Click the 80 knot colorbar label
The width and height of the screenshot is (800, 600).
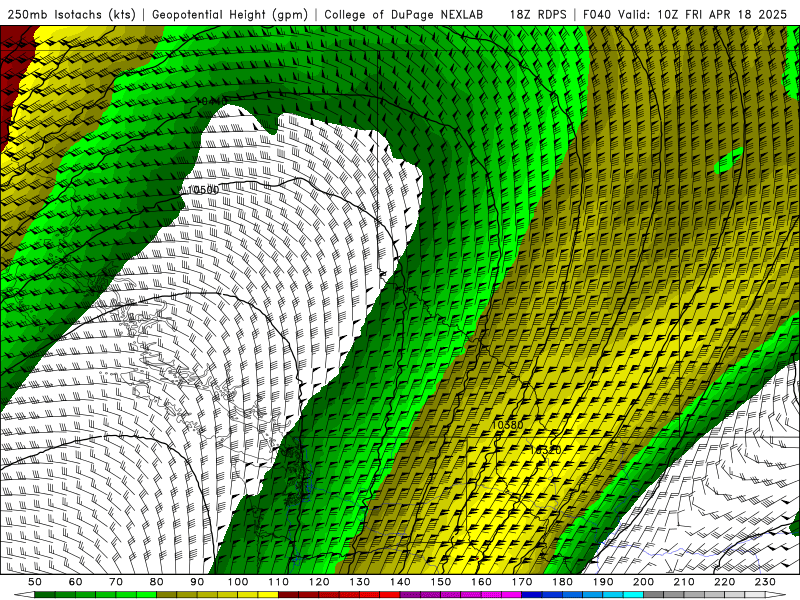click(157, 582)
